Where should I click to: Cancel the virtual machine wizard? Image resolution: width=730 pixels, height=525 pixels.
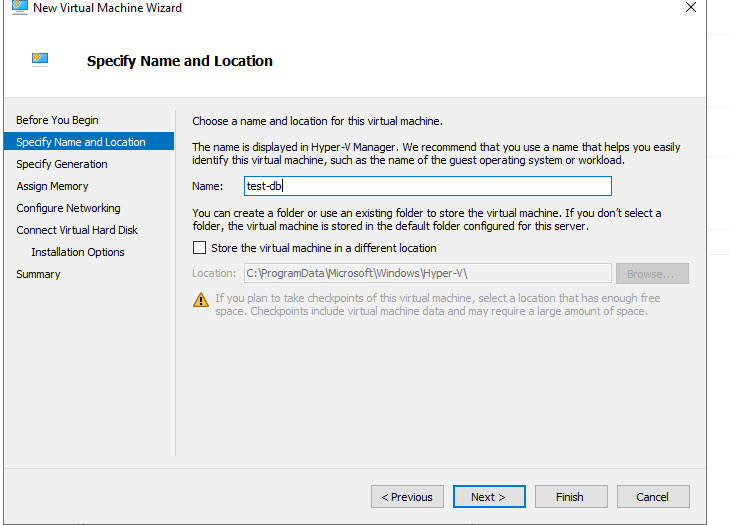click(651, 497)
